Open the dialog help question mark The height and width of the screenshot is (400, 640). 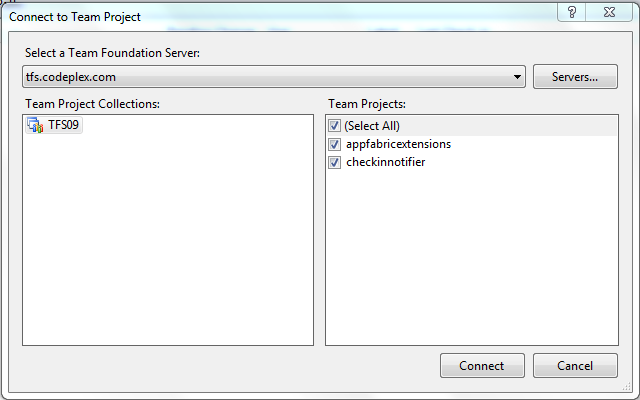coord(572,12)
